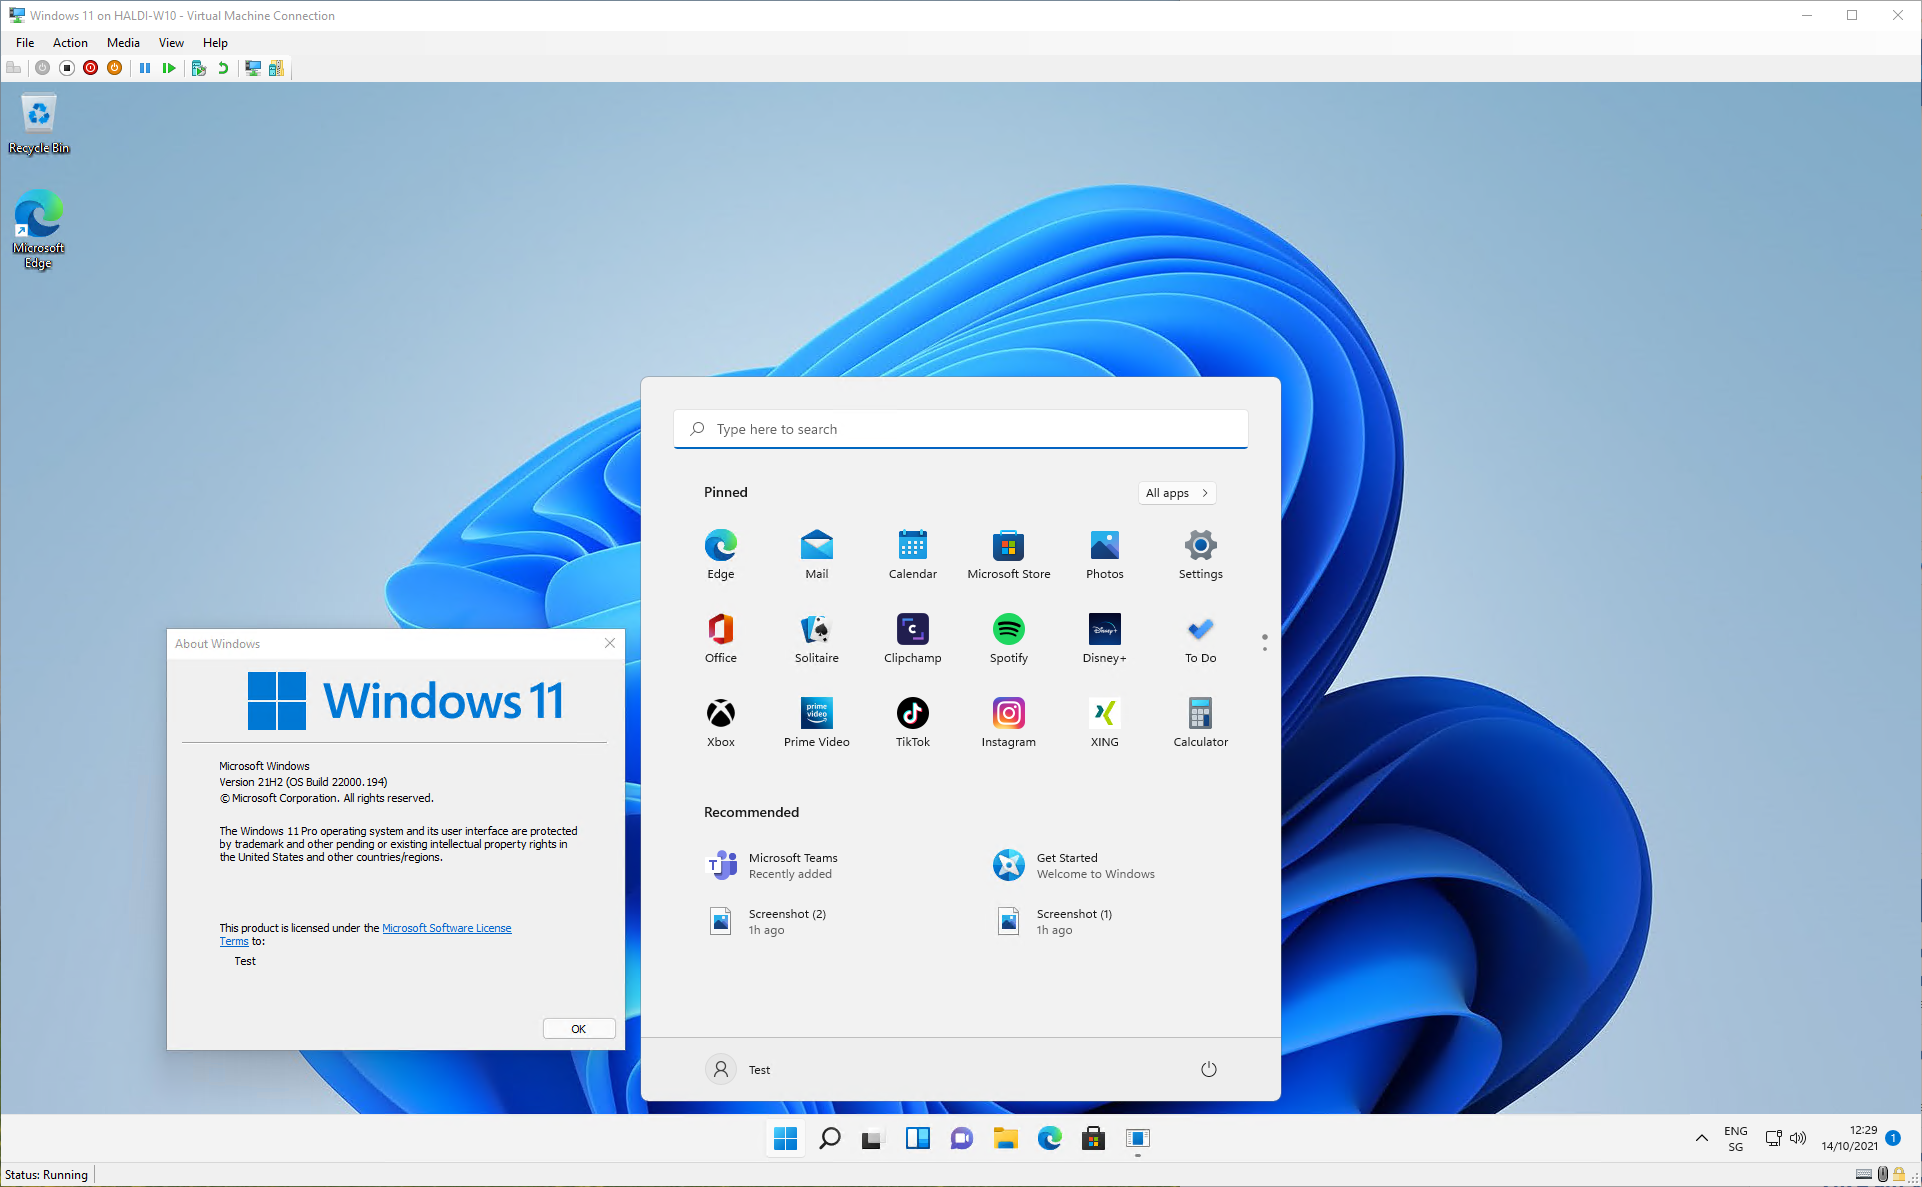Click the red Shut Down toolbar icon
The image size is (1922, 1187).
click(91, 68)
